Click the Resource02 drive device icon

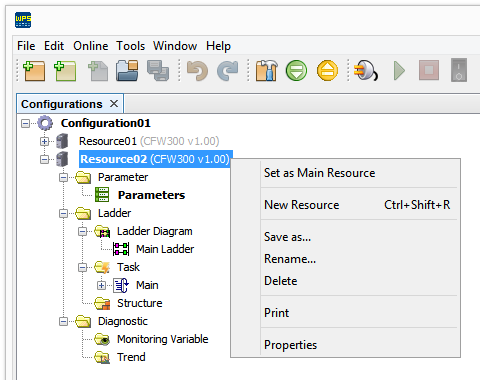[x=62, y=159]
